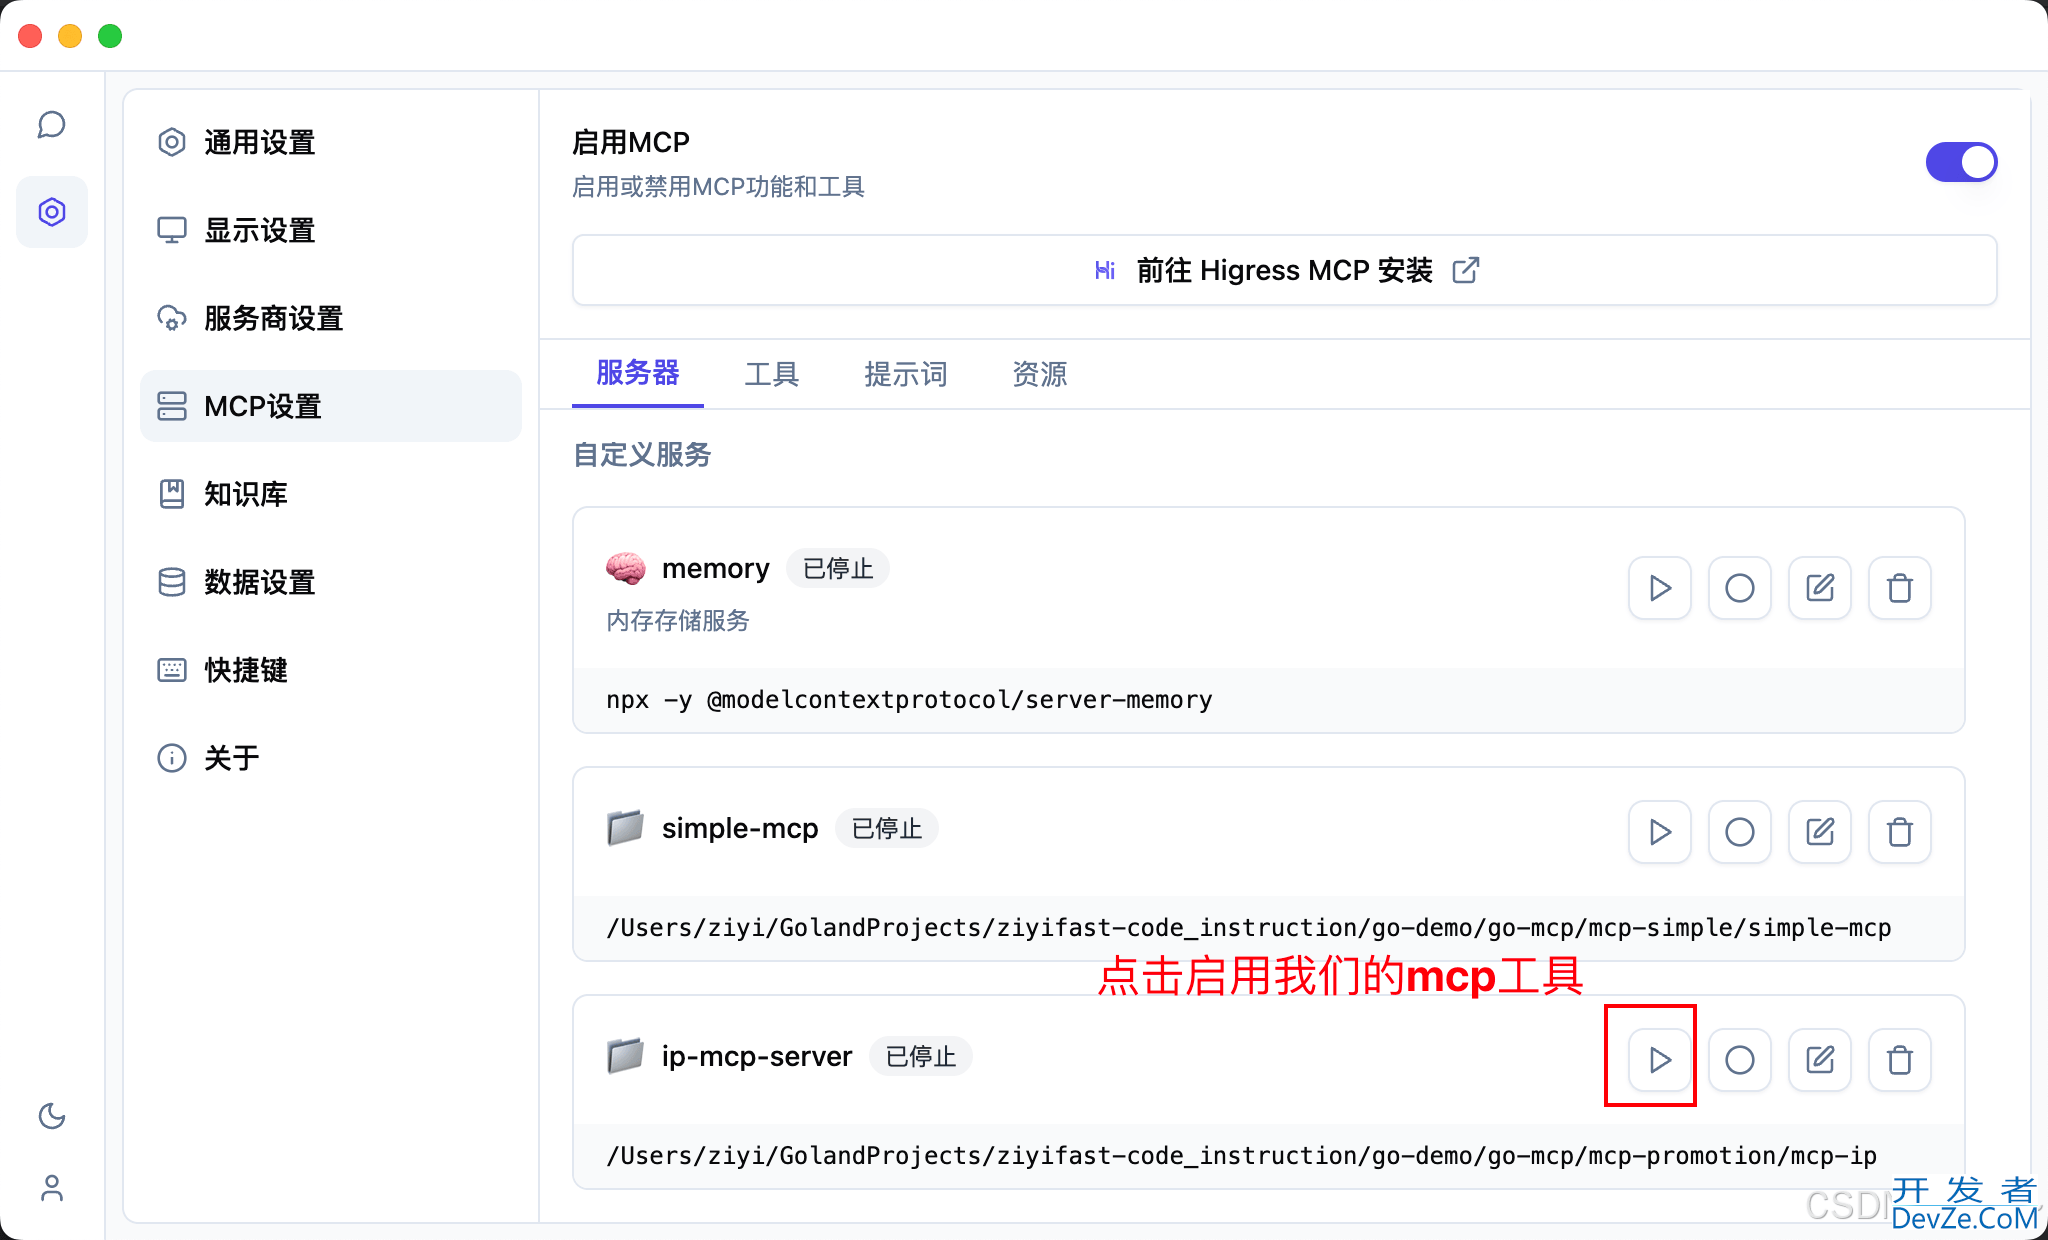This screenshot has height=1240, width=2048.
Task: Click the 自定义服务 section heading
Action: (x=642, y=455)
